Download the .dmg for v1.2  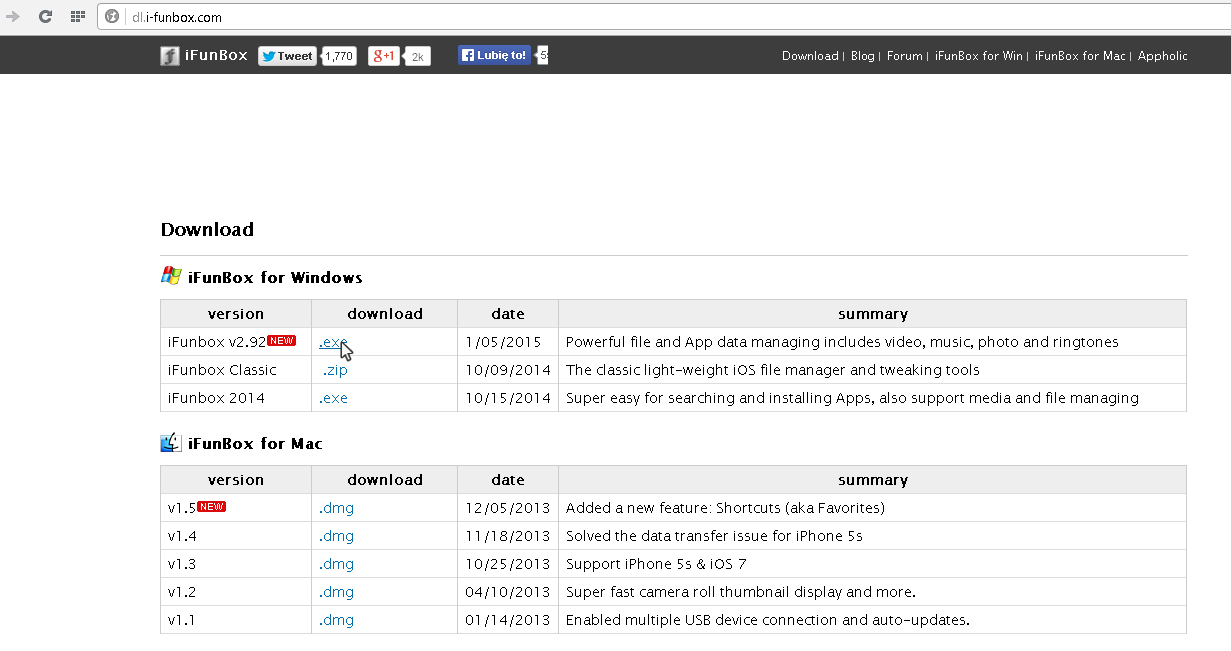tap(336, 592)
